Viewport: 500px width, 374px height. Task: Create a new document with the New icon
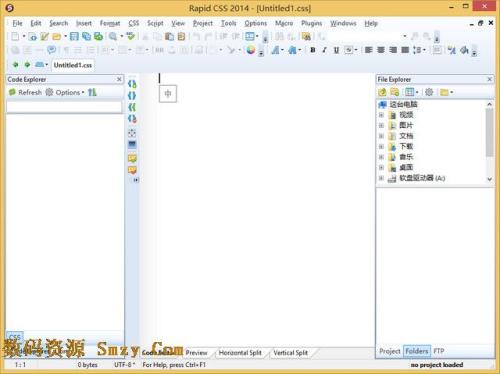15,36
